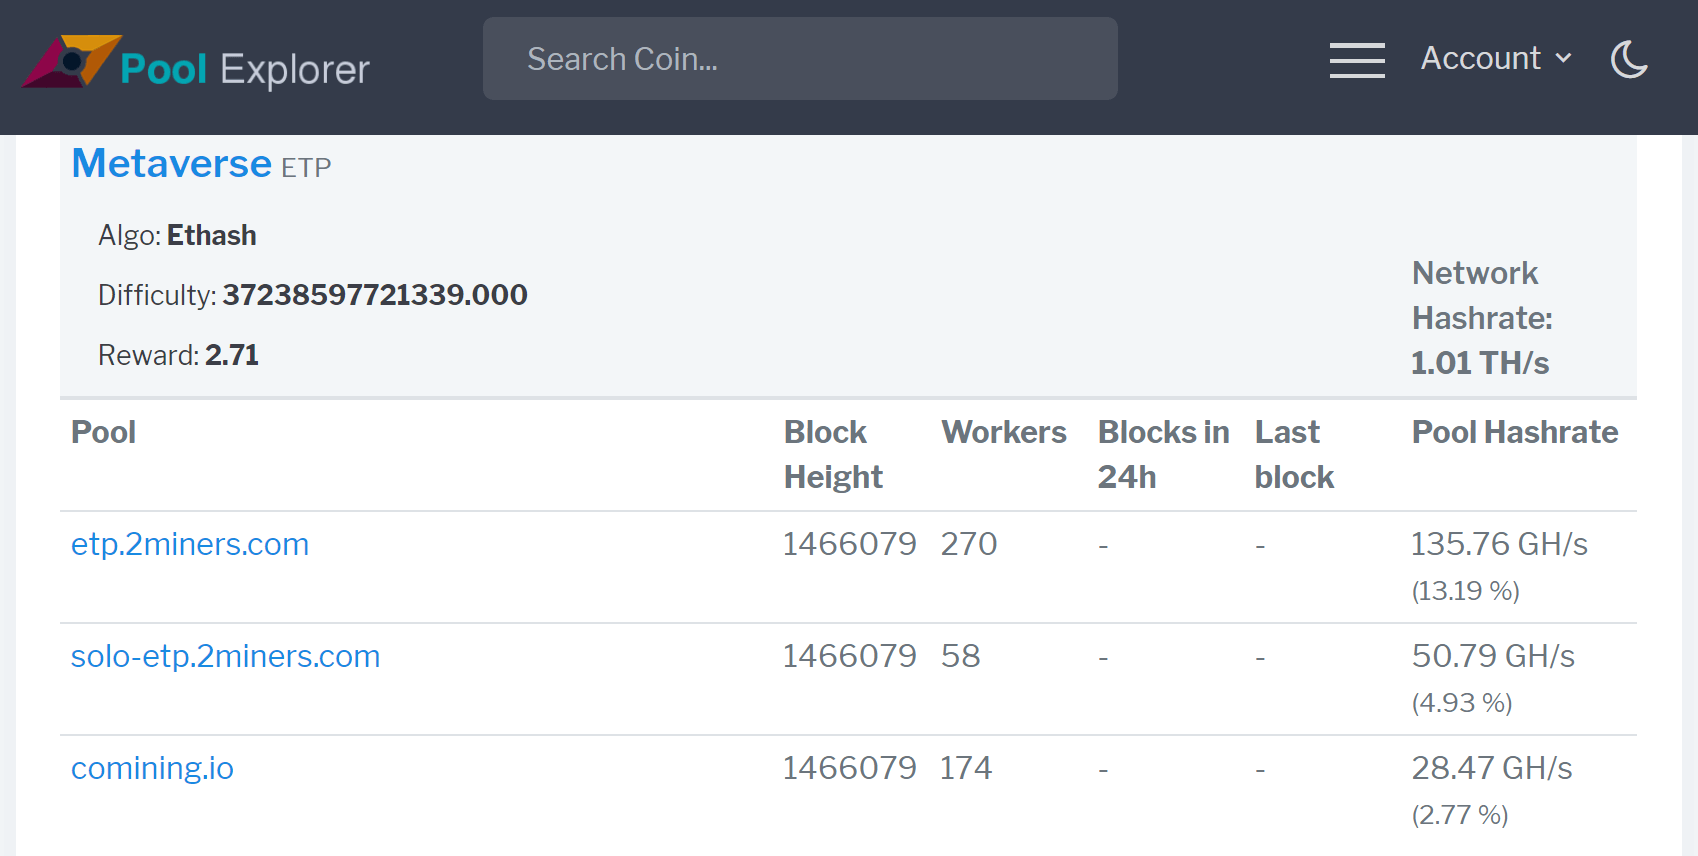Click the Pool Explorer triangular logo icon
1698x856 pixels.
coord(70,62)
